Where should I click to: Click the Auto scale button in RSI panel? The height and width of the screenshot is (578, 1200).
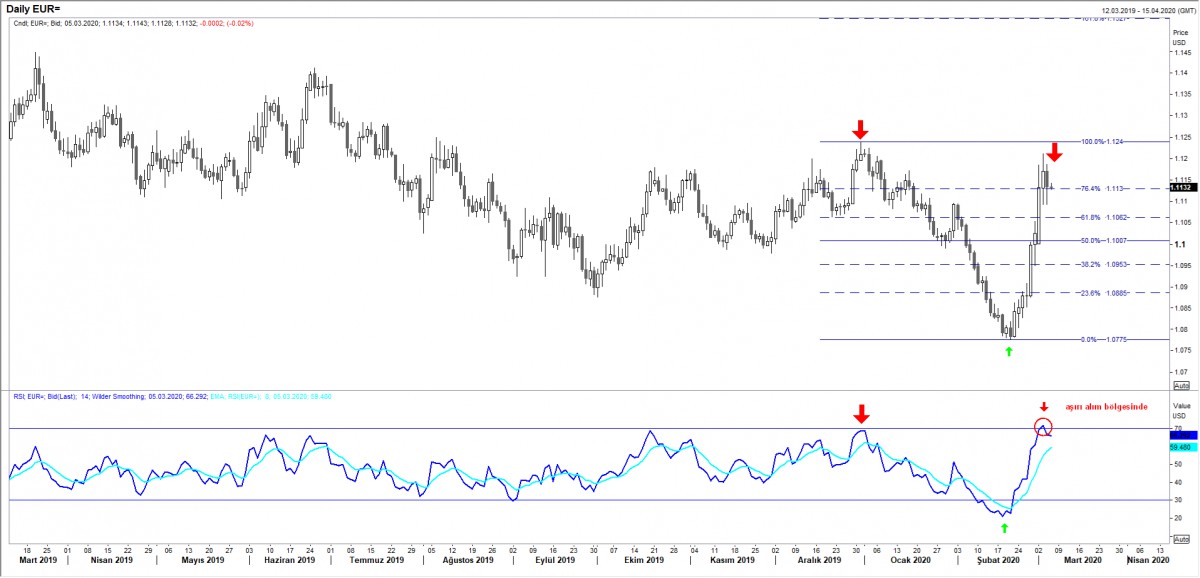tap(1180, 539)
